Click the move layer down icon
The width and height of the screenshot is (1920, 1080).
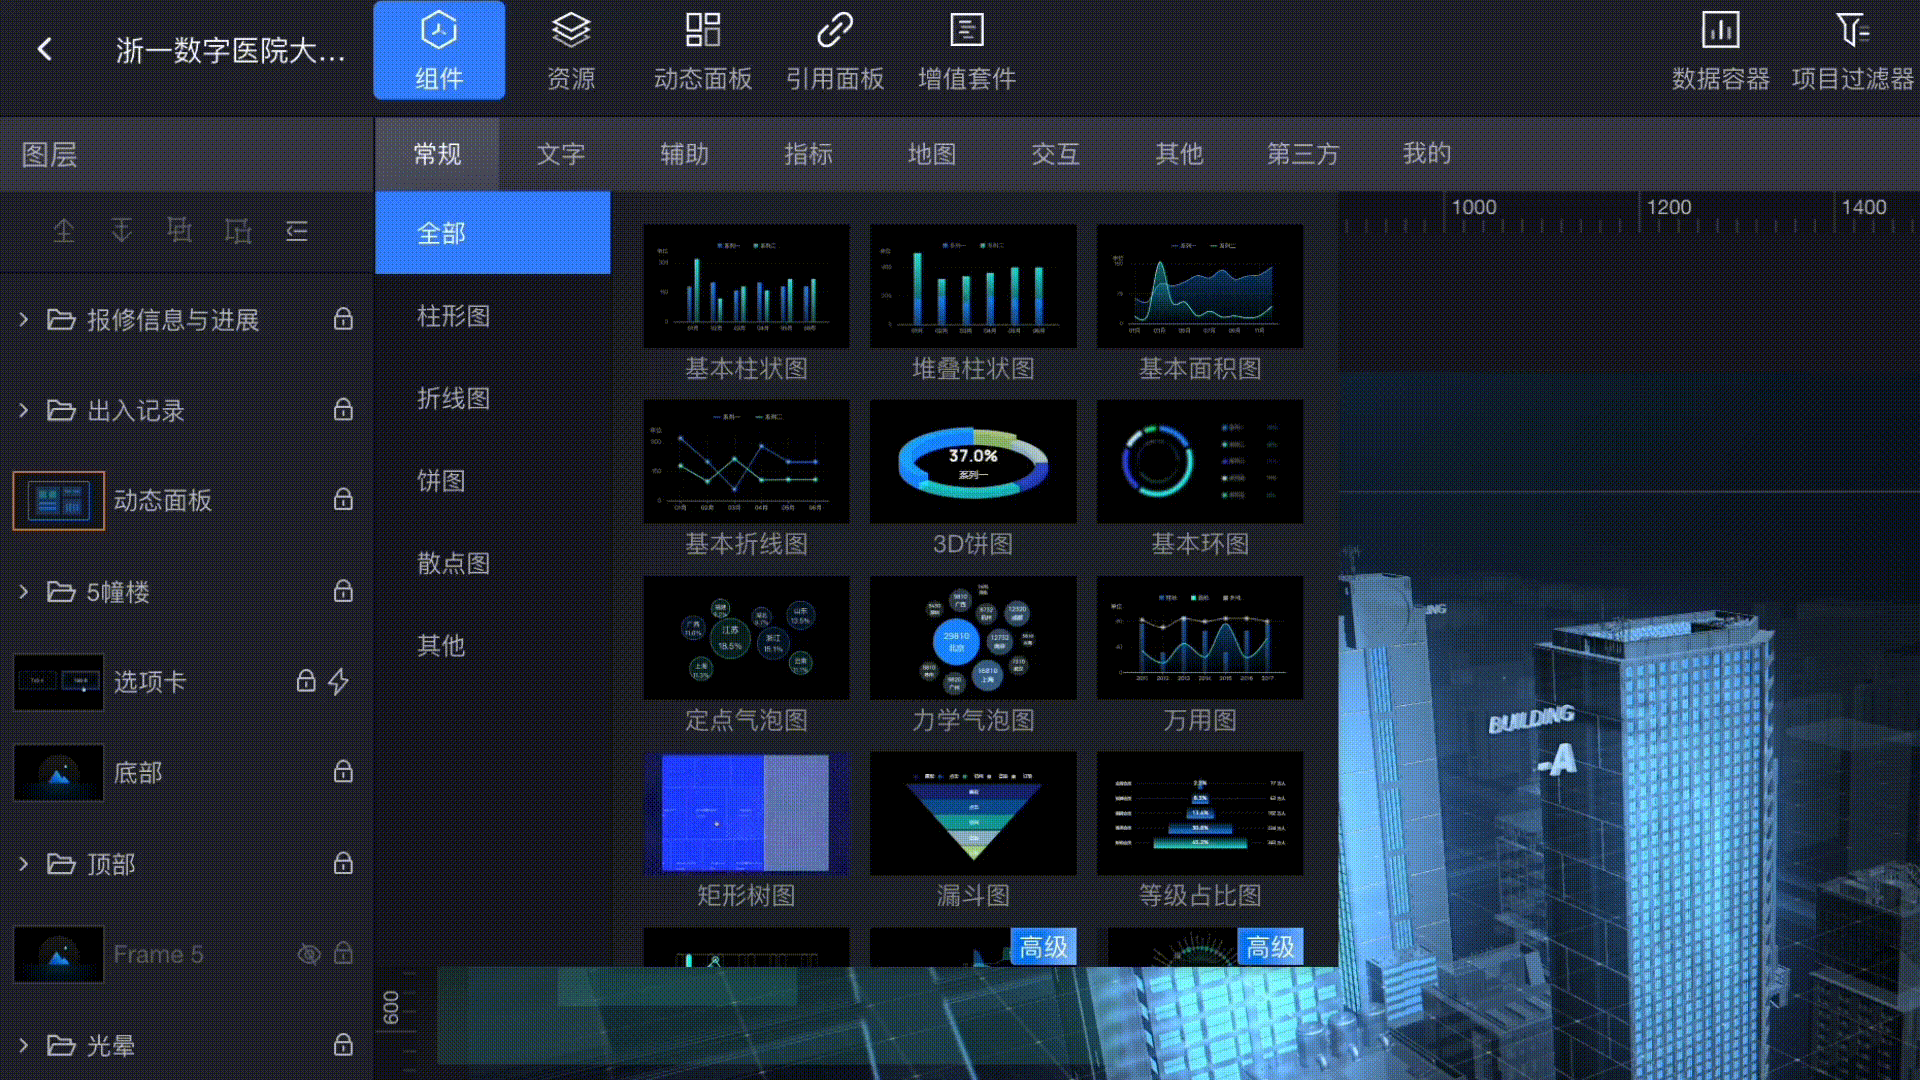[121, 231]
